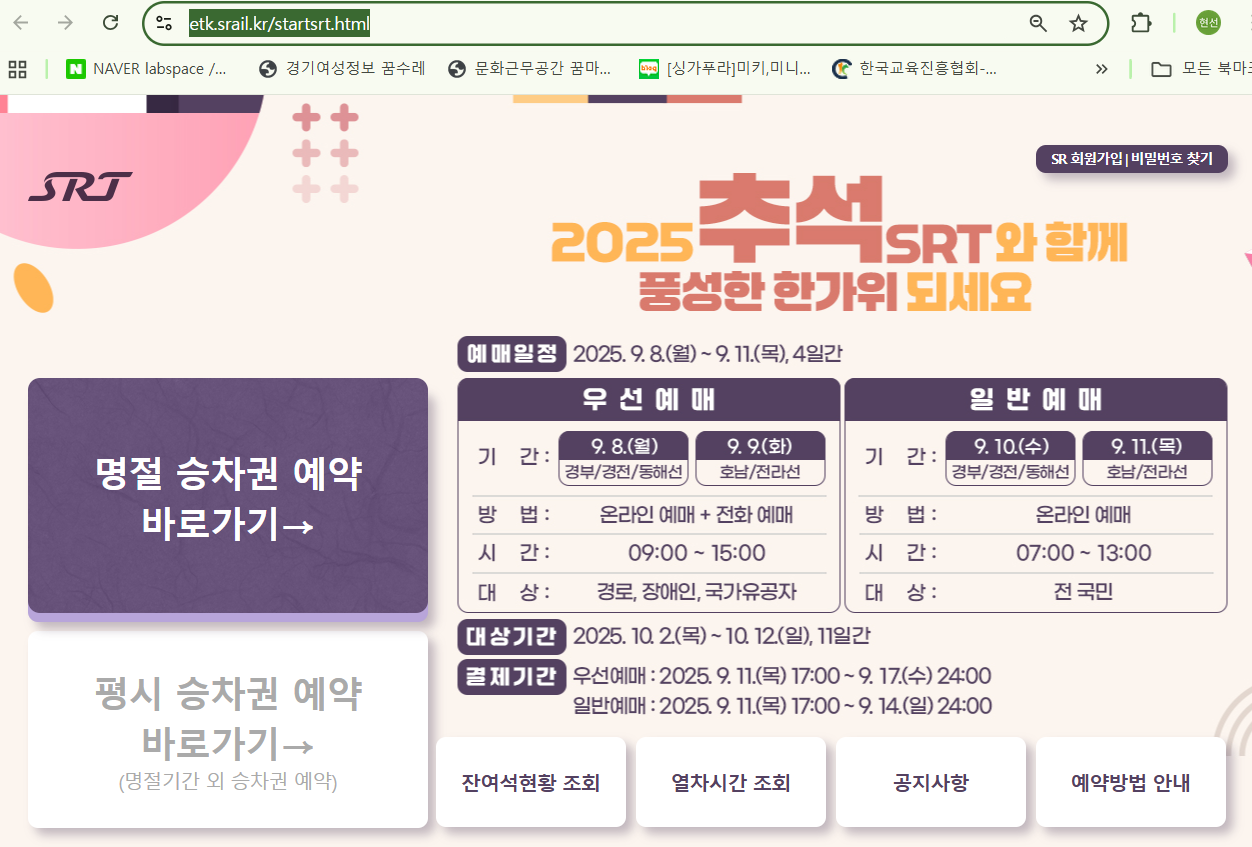The image size is (1252, 847).
Task: Click 비밀번호 찾기 link
Action: [1172, 159]
